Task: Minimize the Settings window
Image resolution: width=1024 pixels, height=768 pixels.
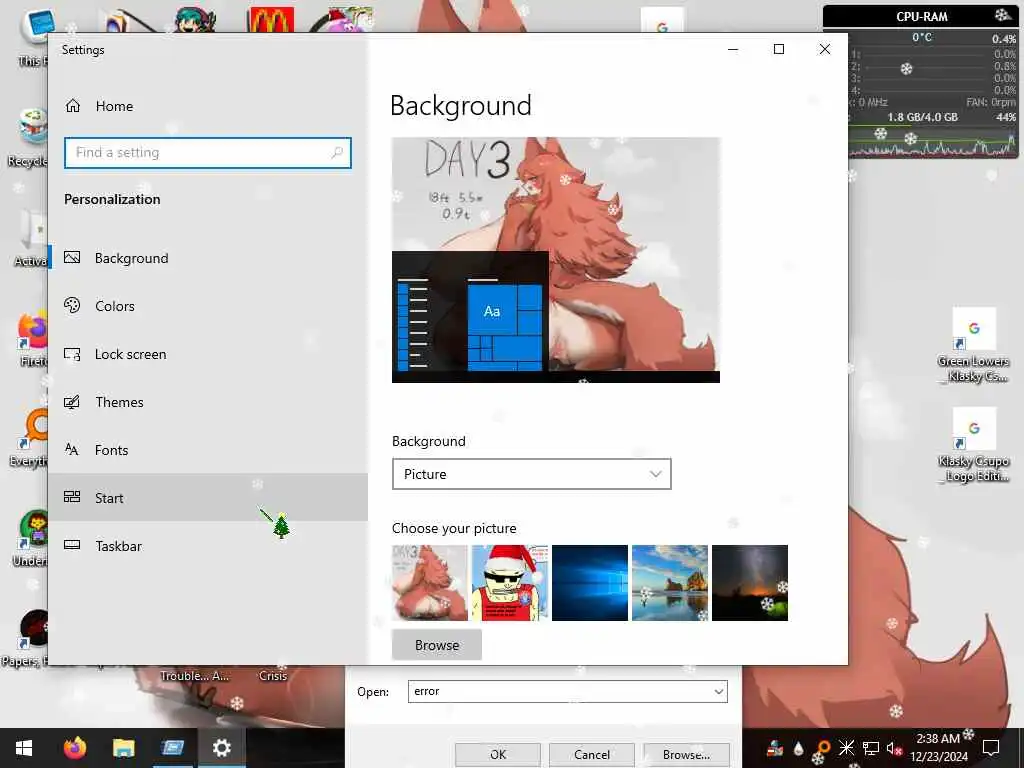Action: [x=733, y=49]
